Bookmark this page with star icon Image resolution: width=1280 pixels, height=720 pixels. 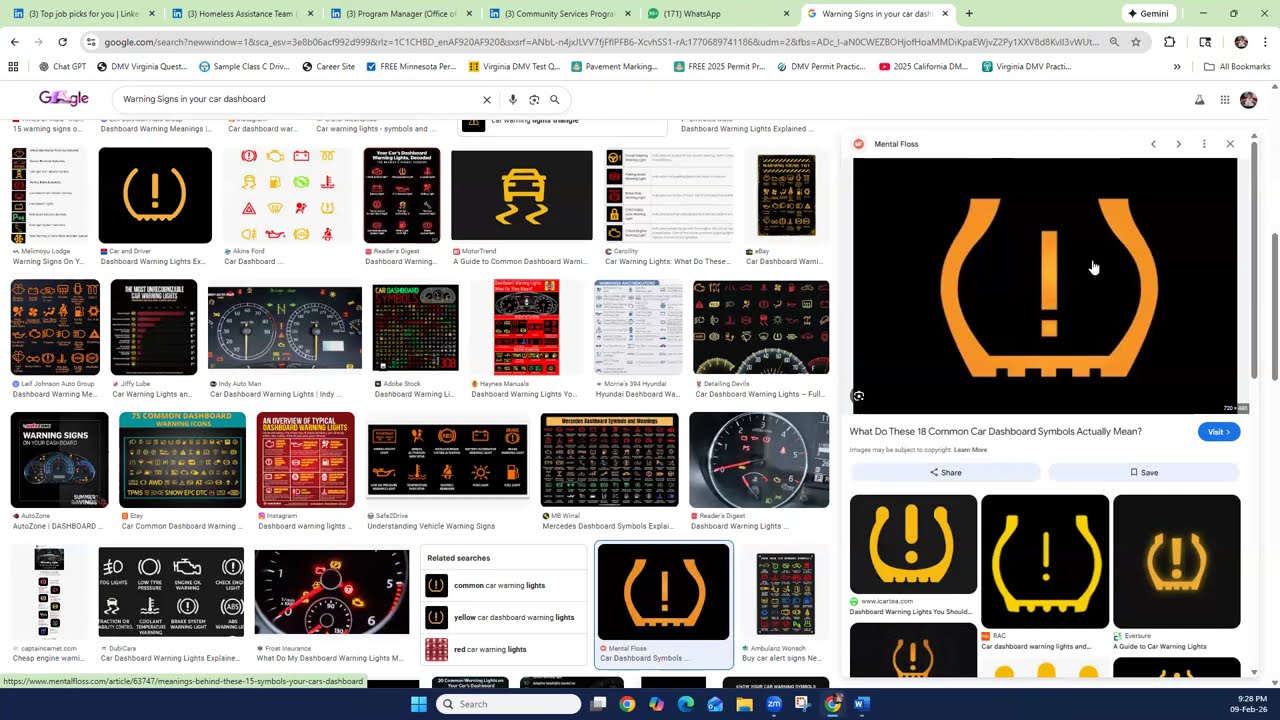1136,42
